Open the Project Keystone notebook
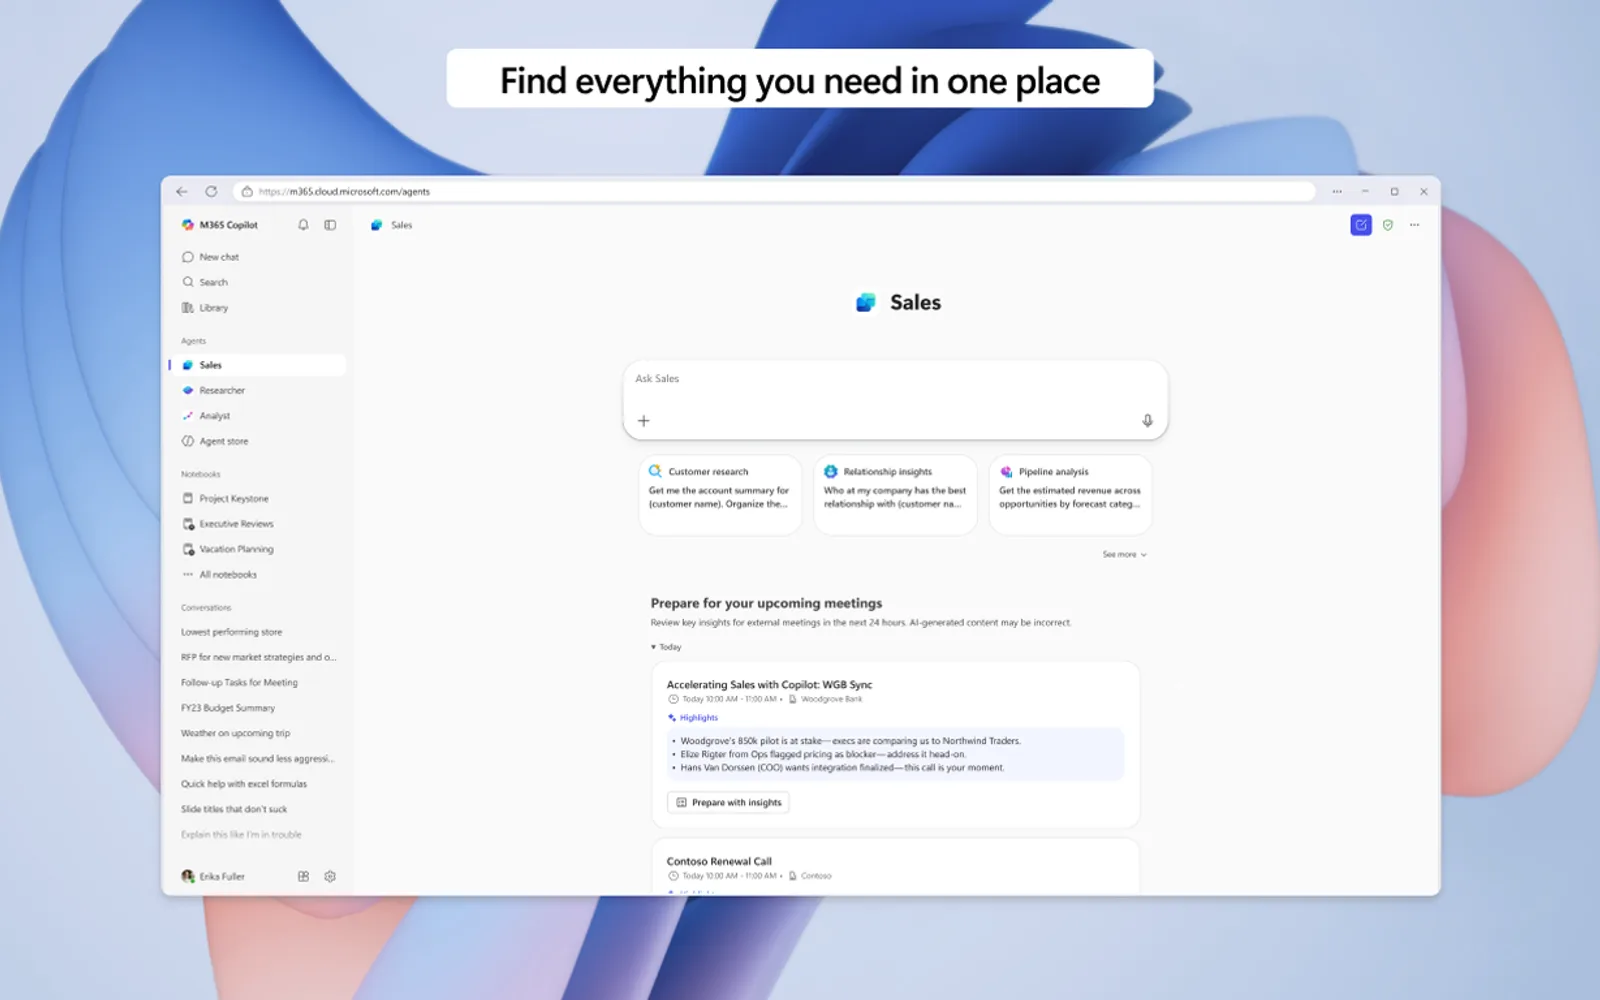 (x=259, y=498)
